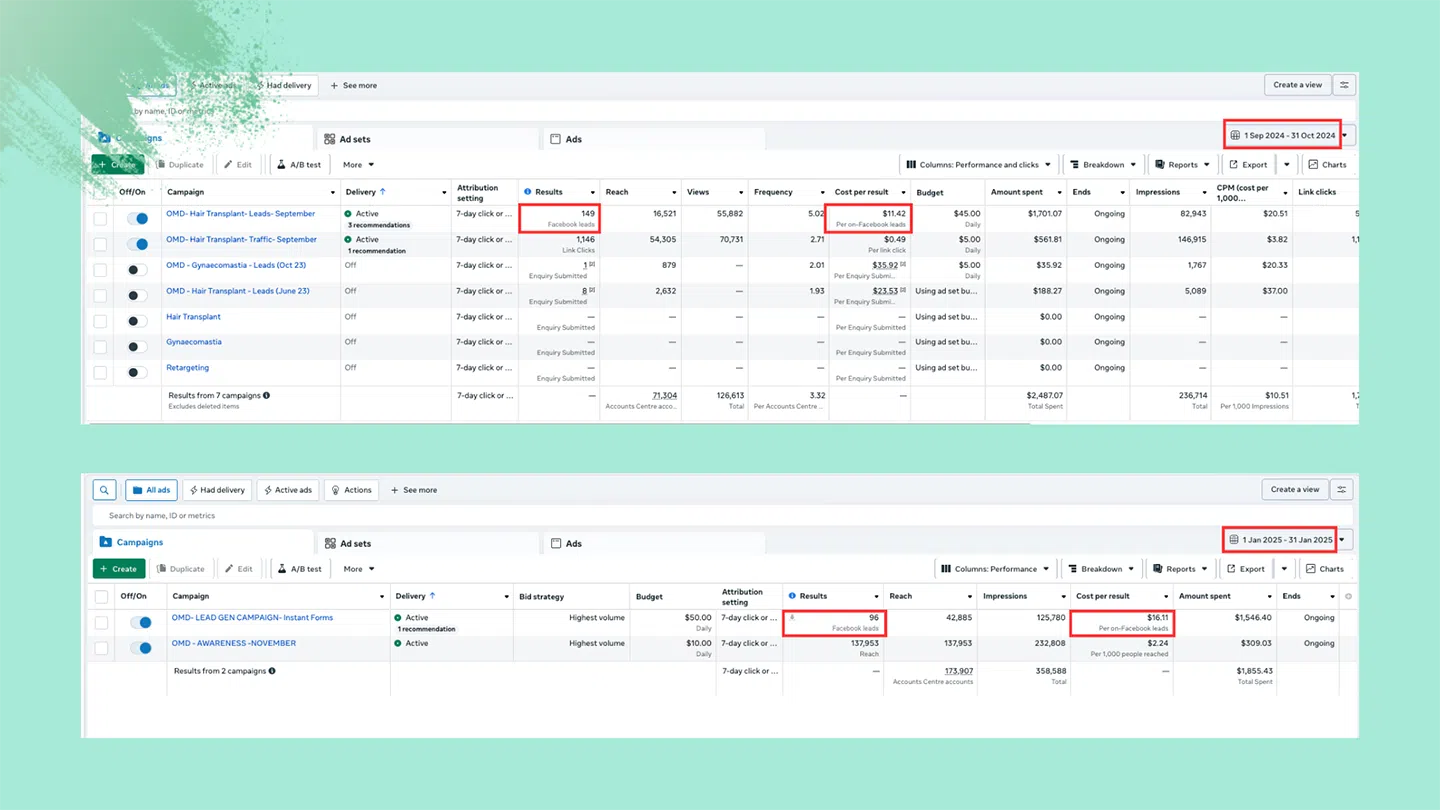Click the A/B test flask icon in Jan 2025 view

tap(283, 569)
